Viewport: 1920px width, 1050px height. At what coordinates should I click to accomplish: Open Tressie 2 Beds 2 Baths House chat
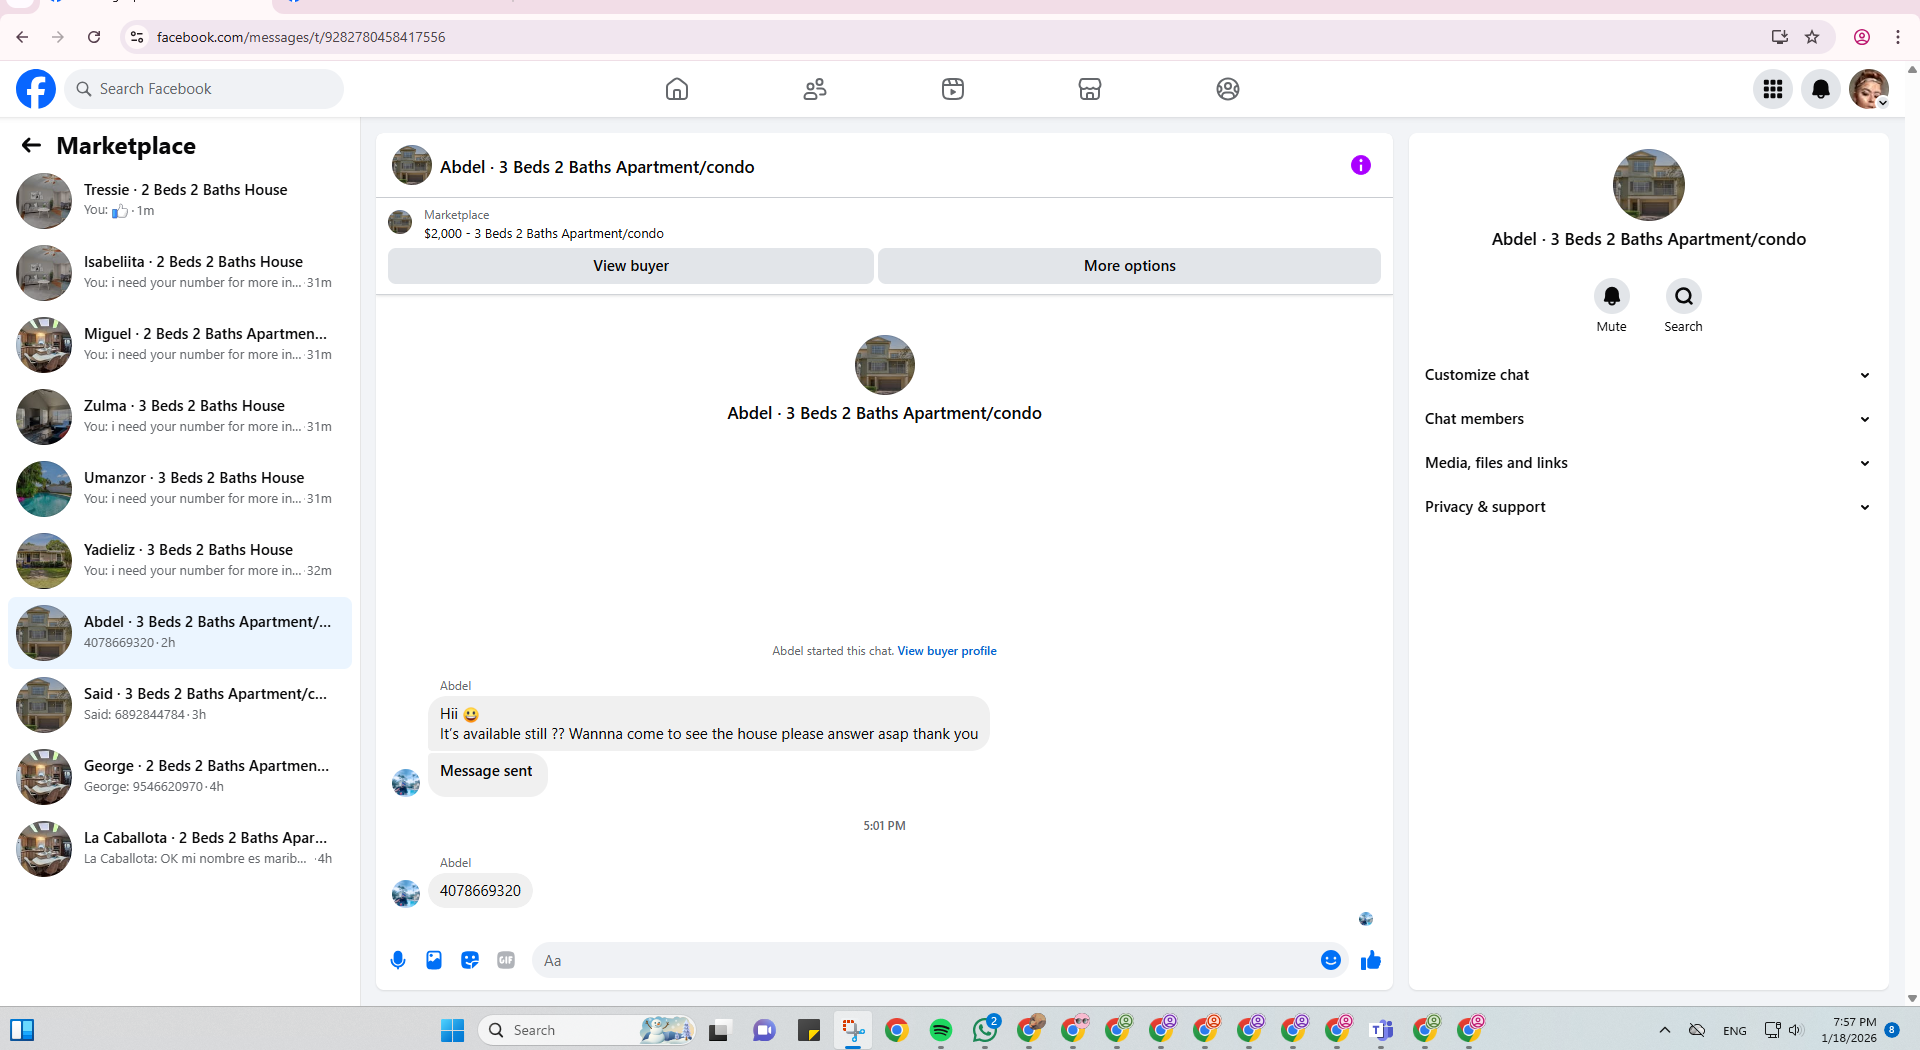(180, 201)
